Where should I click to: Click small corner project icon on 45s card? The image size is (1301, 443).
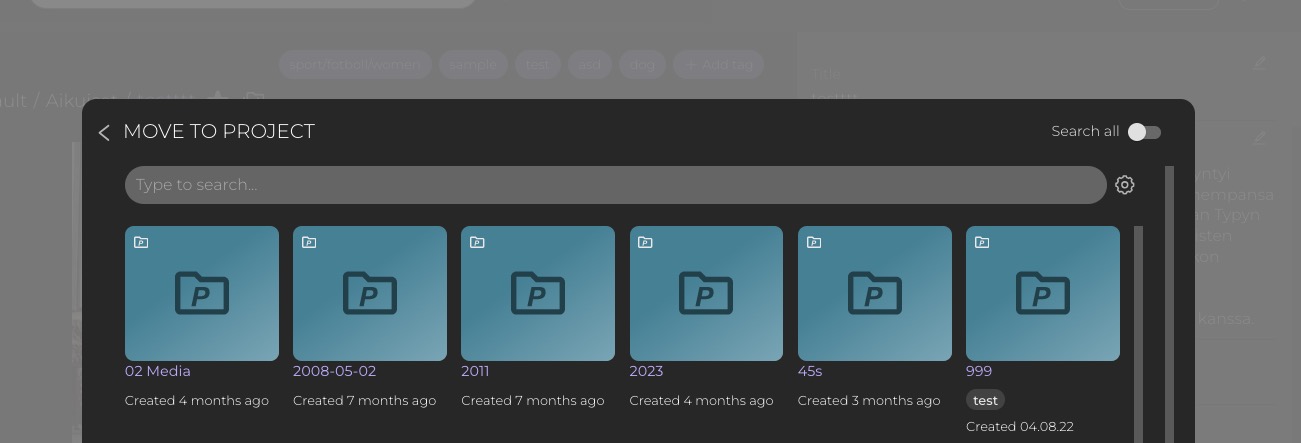tap(814, 242)
